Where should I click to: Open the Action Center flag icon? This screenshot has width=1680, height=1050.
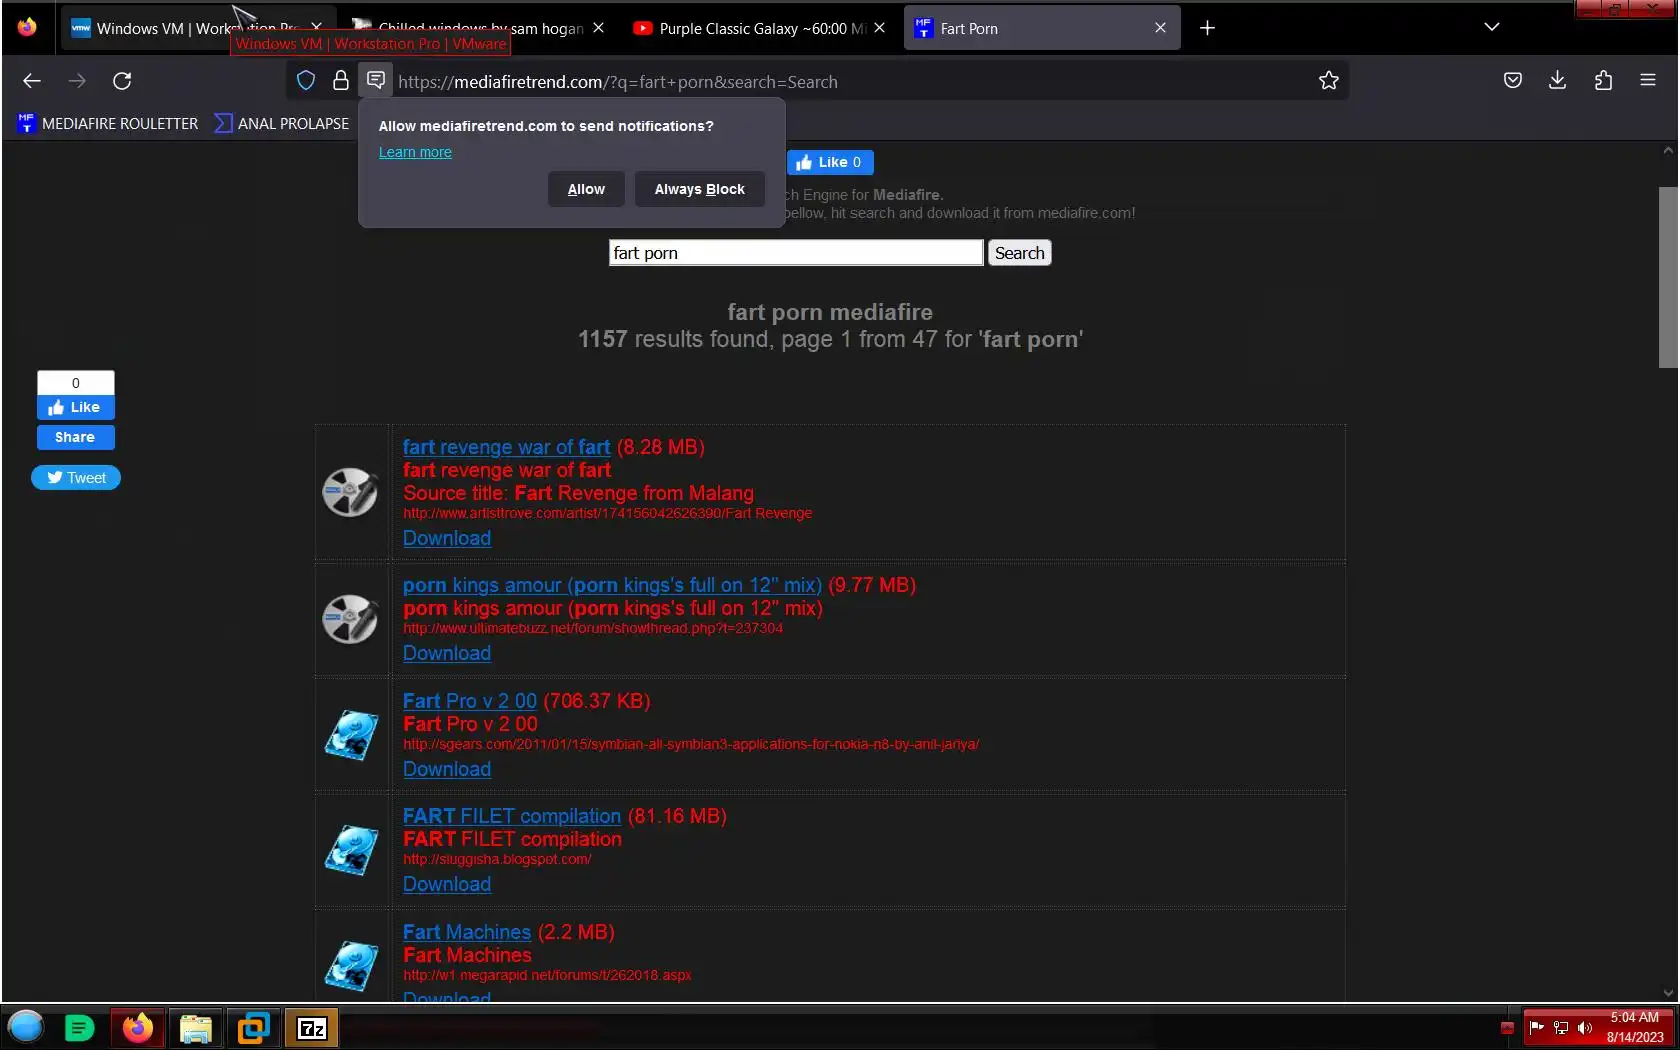click(x=1537, y=1027)
